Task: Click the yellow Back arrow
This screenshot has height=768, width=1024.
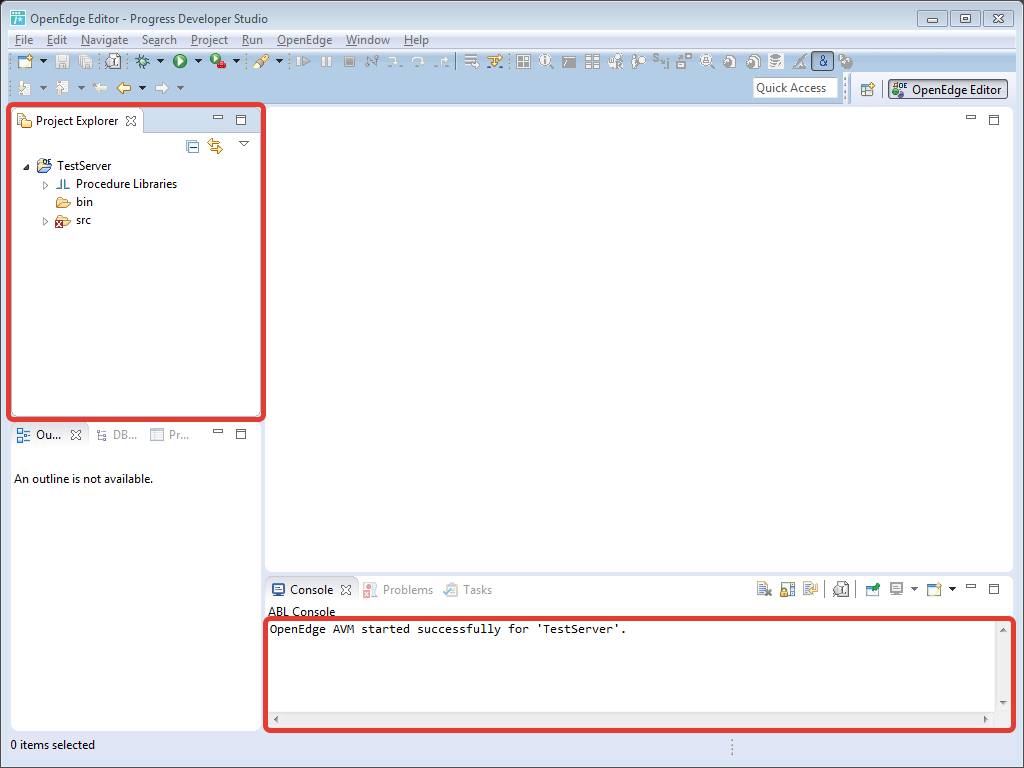Action: coord(123,88)
